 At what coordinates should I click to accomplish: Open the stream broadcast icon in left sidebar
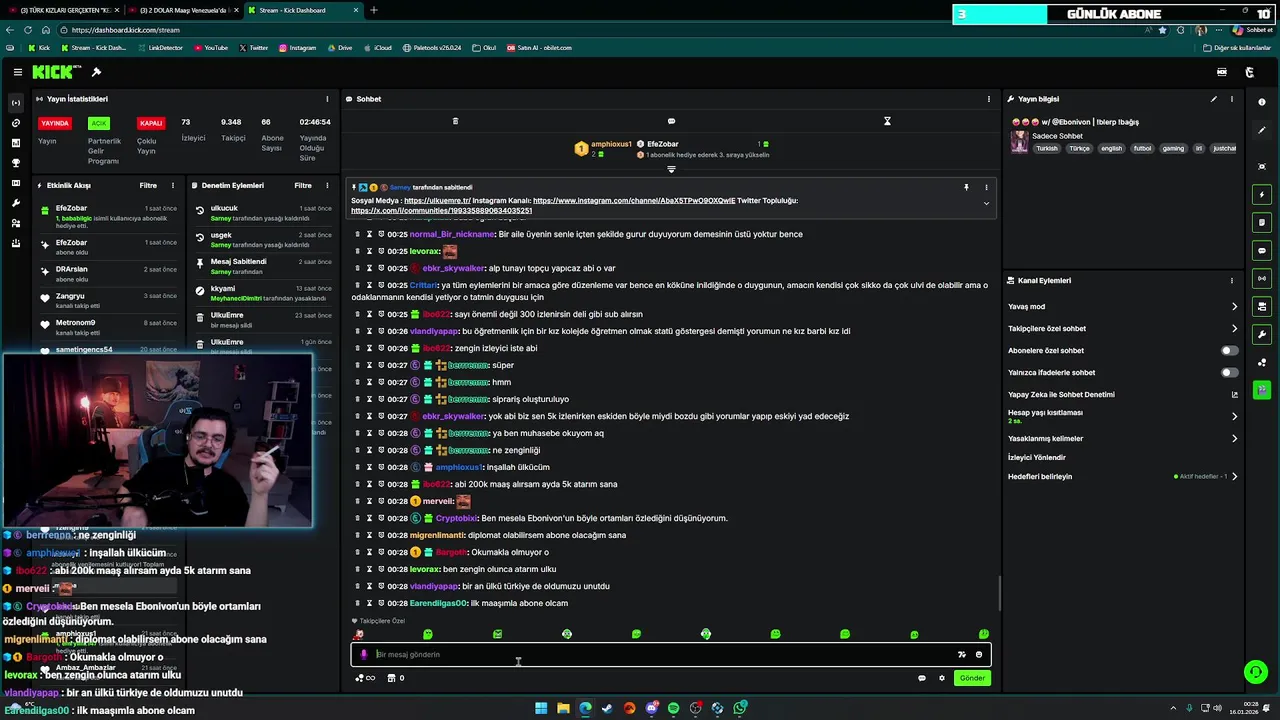pos(16,103)
